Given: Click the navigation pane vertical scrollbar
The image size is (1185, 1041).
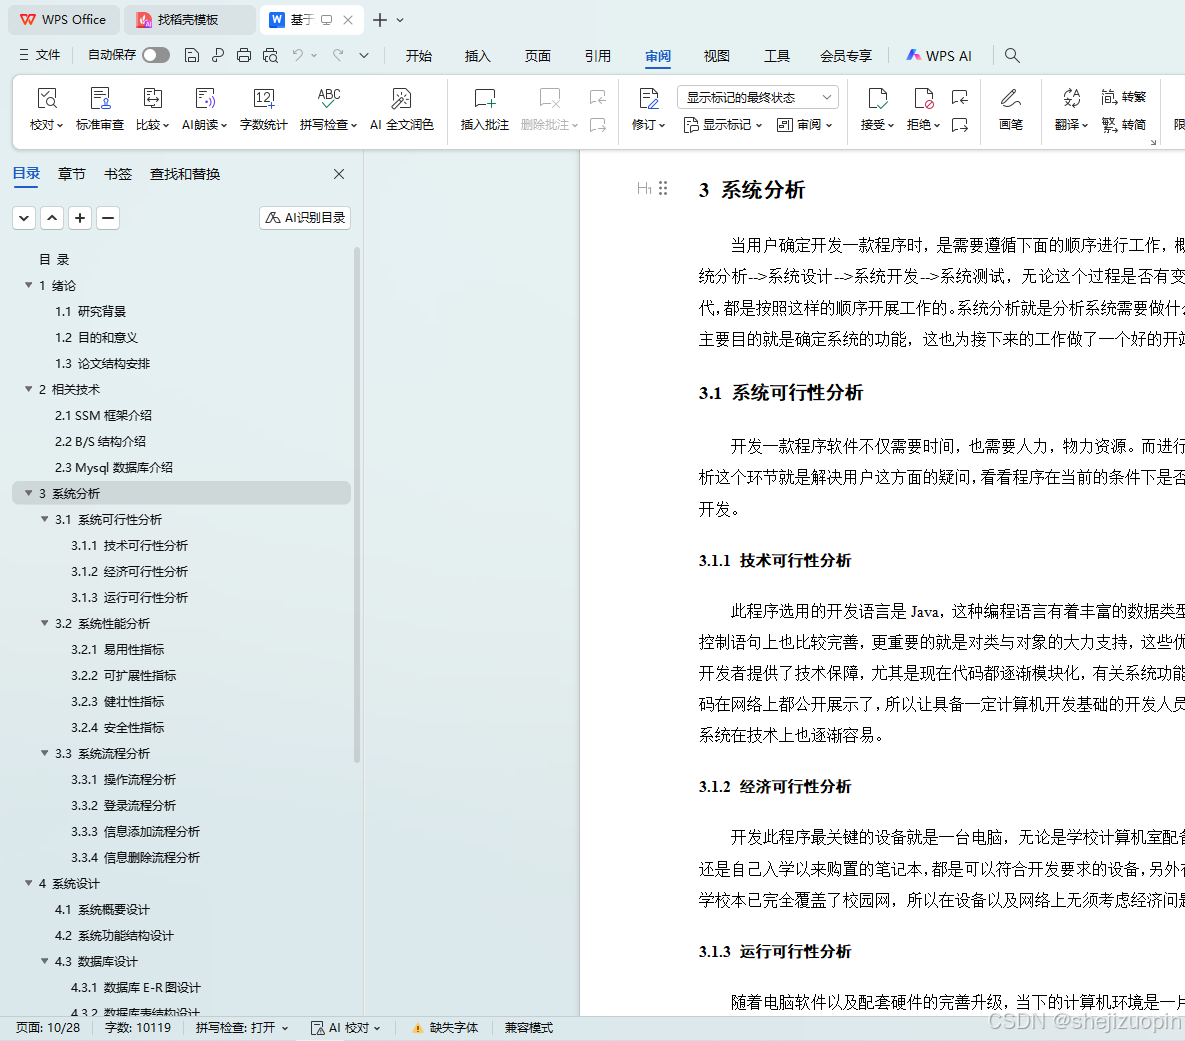Looking at the screenshot, I should click(357, 505).
